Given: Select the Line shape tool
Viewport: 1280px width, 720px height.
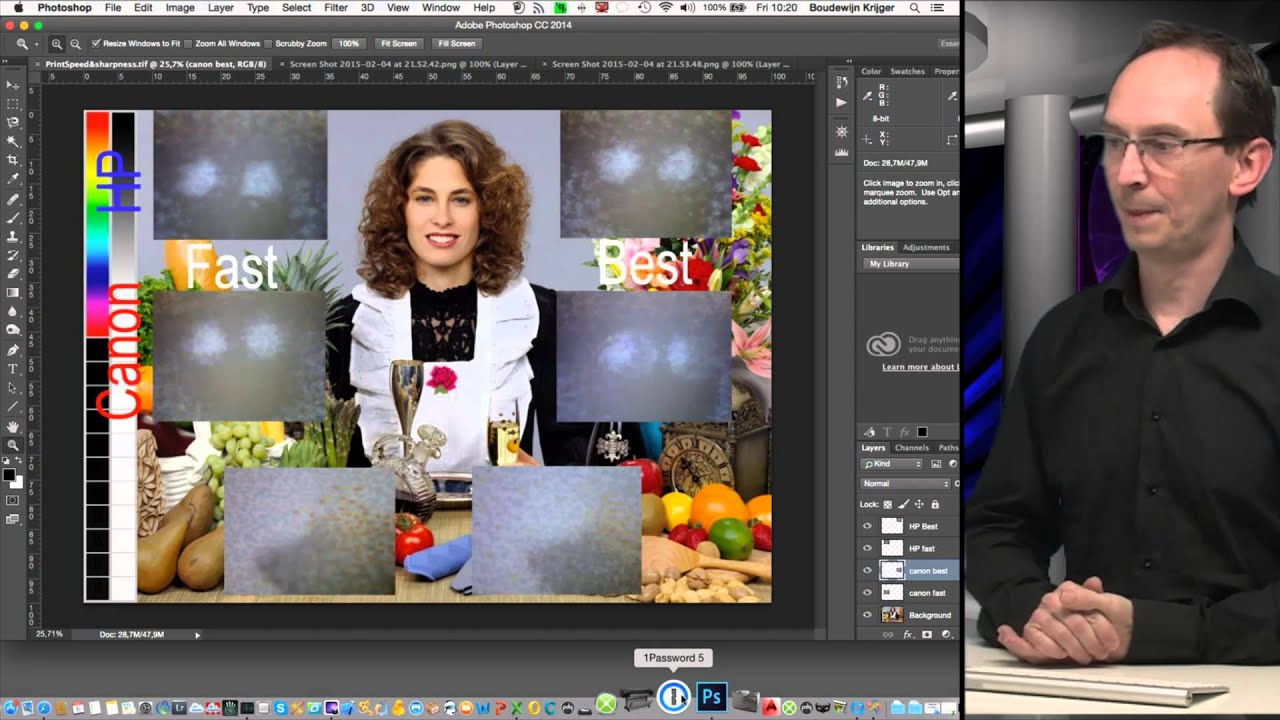Looking at the screenshot, I should [x=13, y=407].
